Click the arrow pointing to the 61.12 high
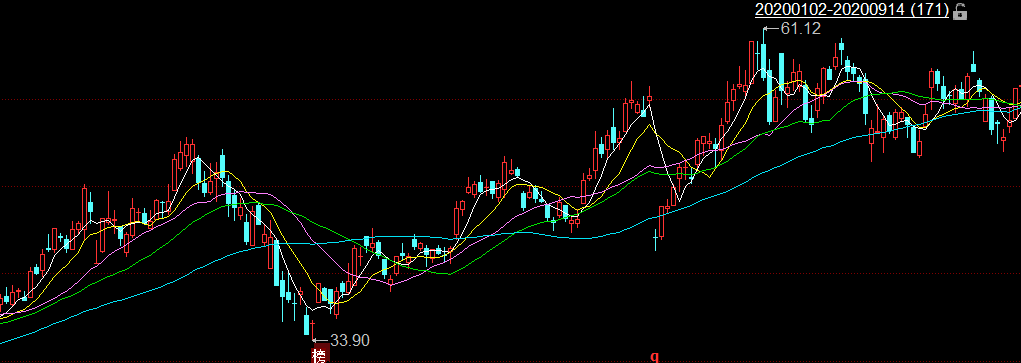Screen dimensions: 1021x363 coord(772,29)
